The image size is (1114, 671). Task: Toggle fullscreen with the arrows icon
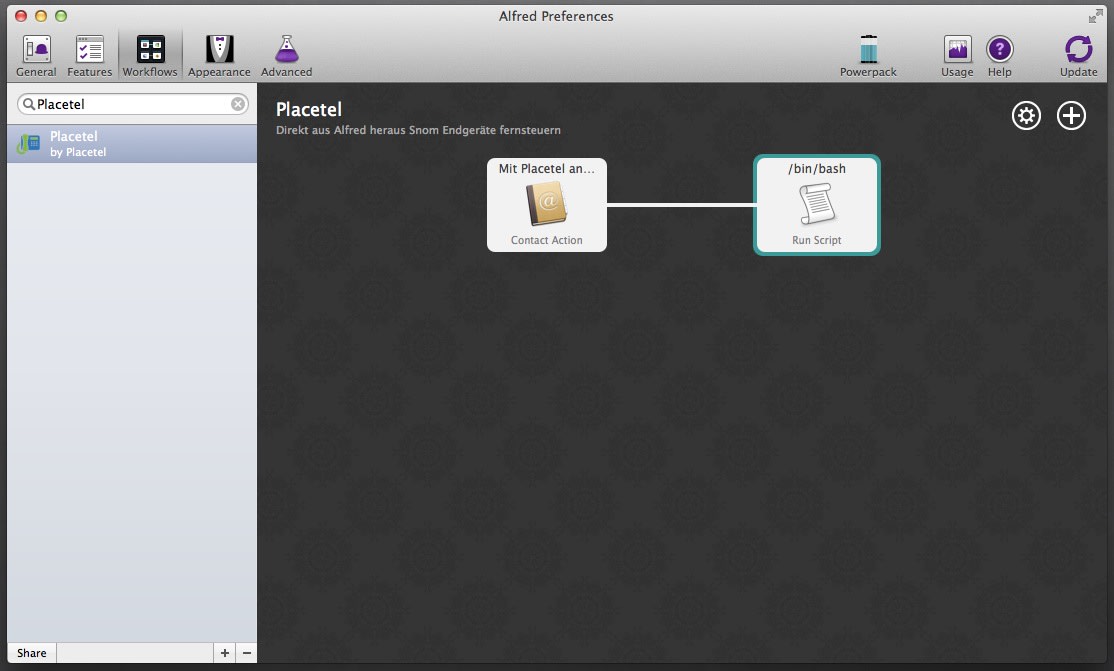click(1095, 16)
